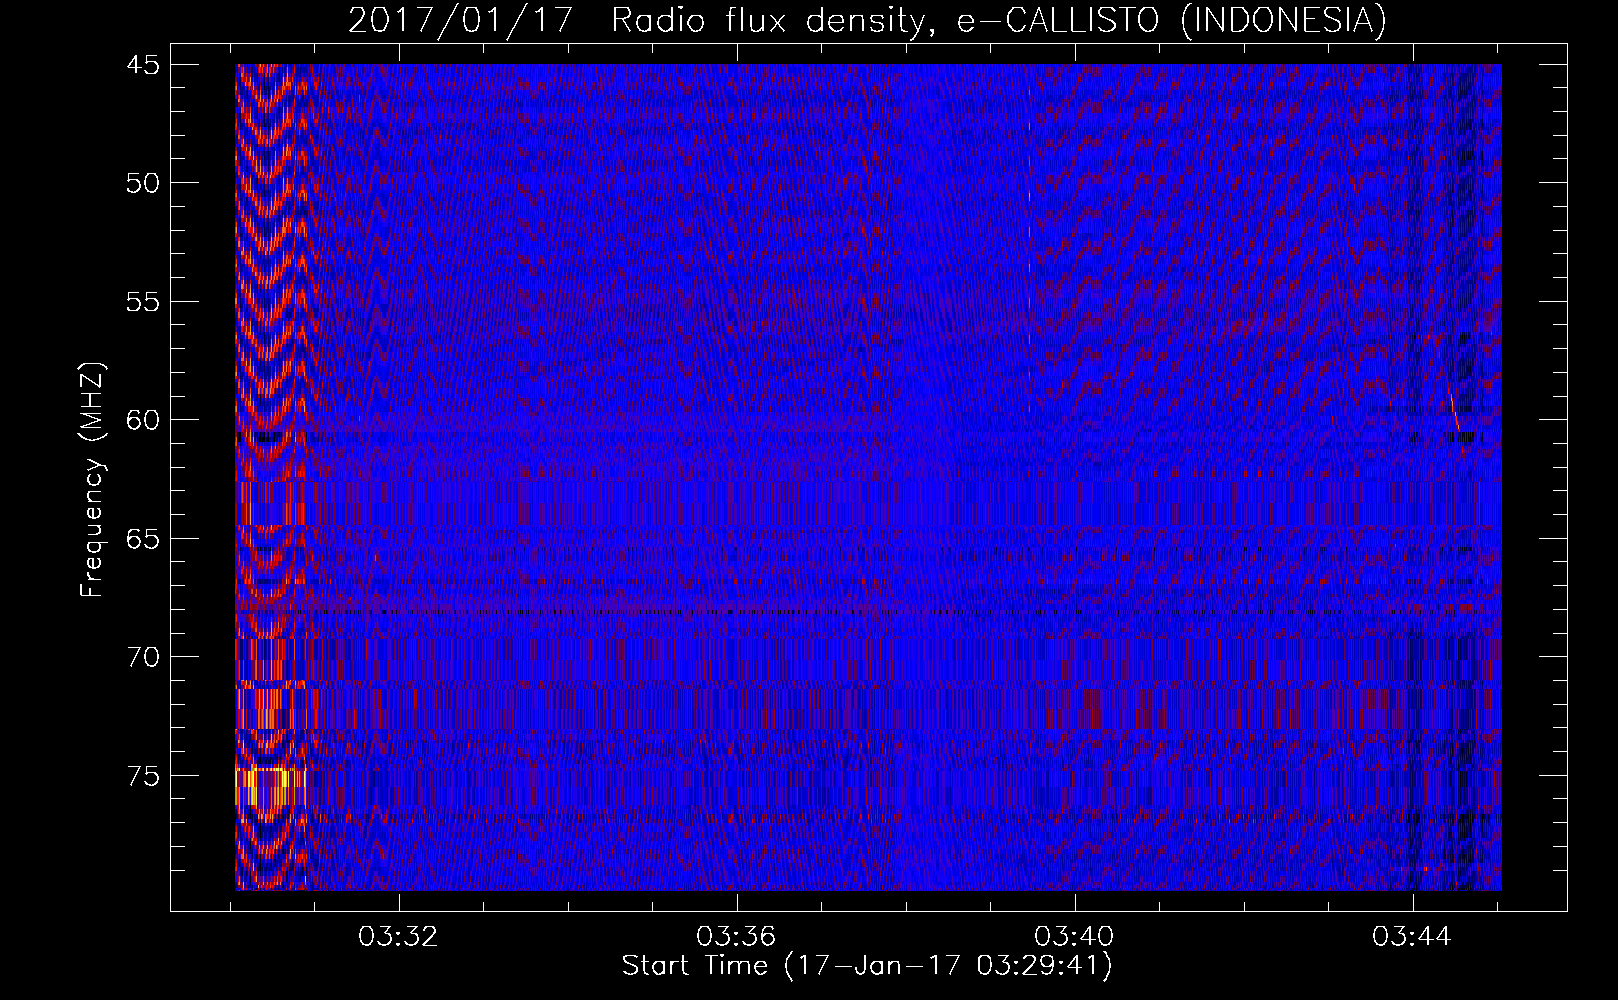1618x1000 pixels.
Task: Click the 75 frequency tick label
Action: click(143, 776)
